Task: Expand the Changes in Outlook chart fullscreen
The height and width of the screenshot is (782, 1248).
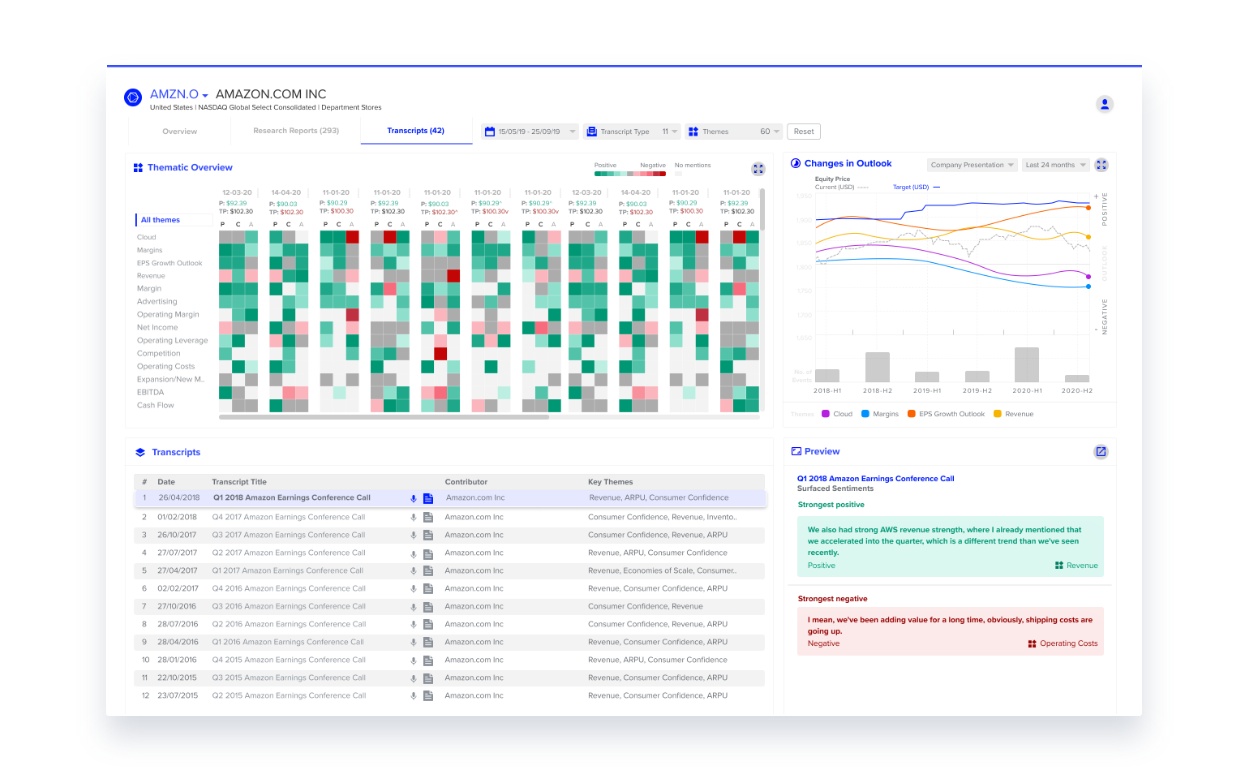Action: [1101, 165]
